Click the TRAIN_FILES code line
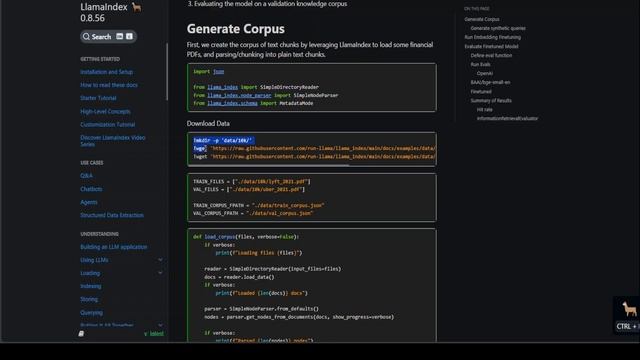The image size is (640, 360). (x=252, y=181)
